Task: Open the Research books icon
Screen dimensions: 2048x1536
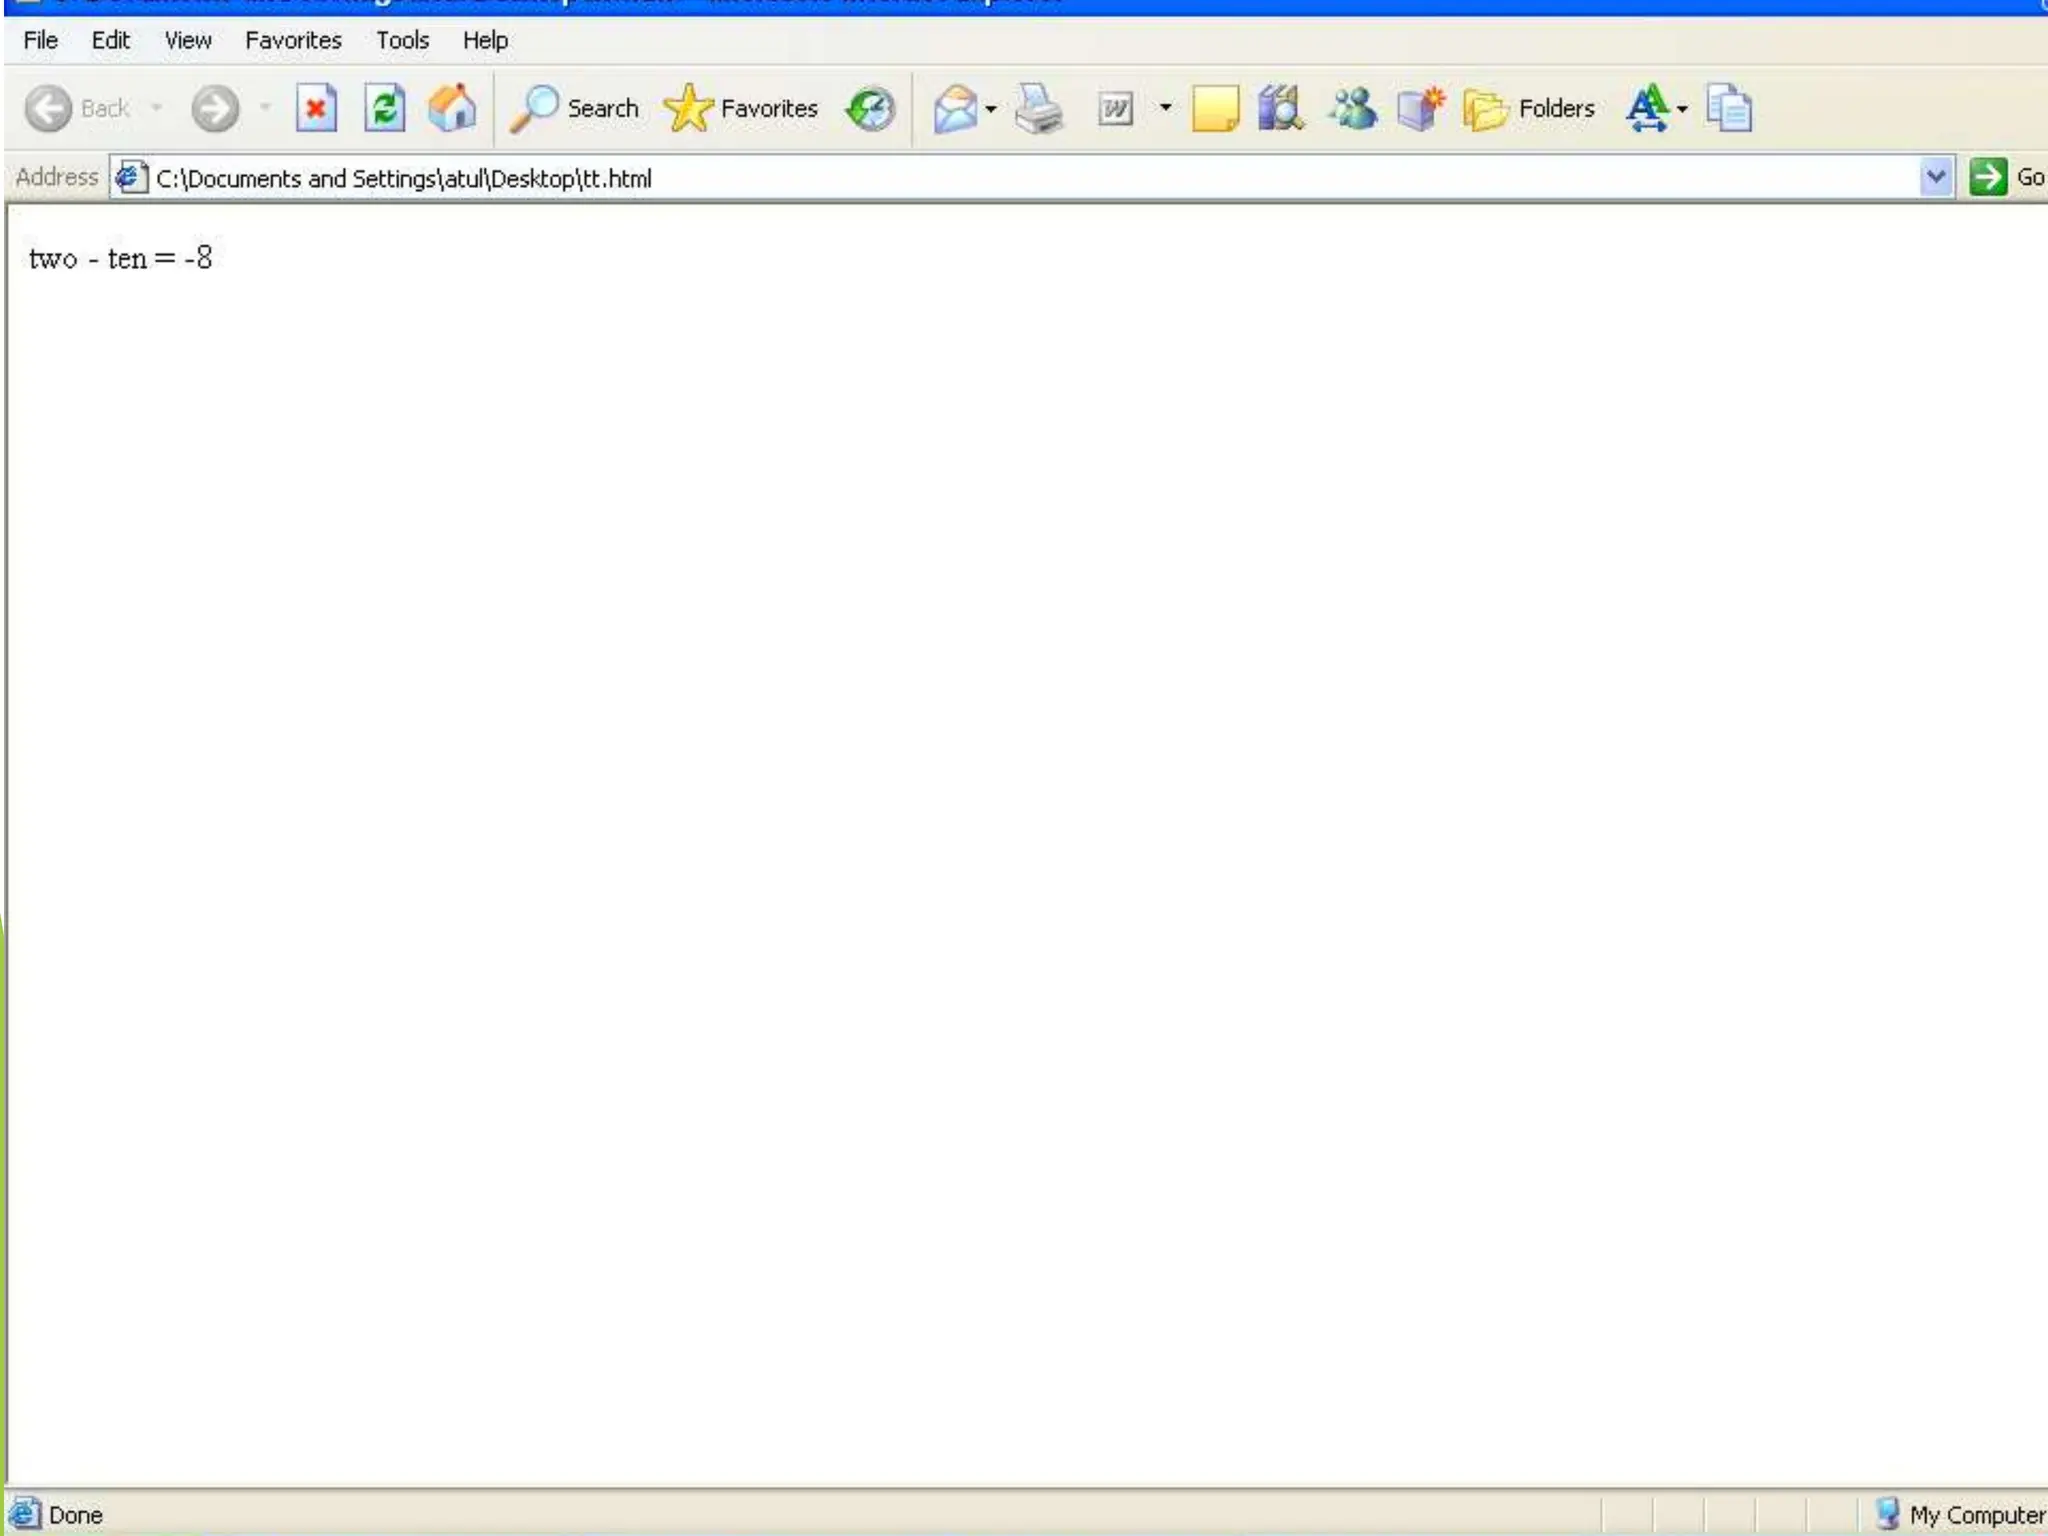Action: pyautogui.click(x=1281, y=108)
